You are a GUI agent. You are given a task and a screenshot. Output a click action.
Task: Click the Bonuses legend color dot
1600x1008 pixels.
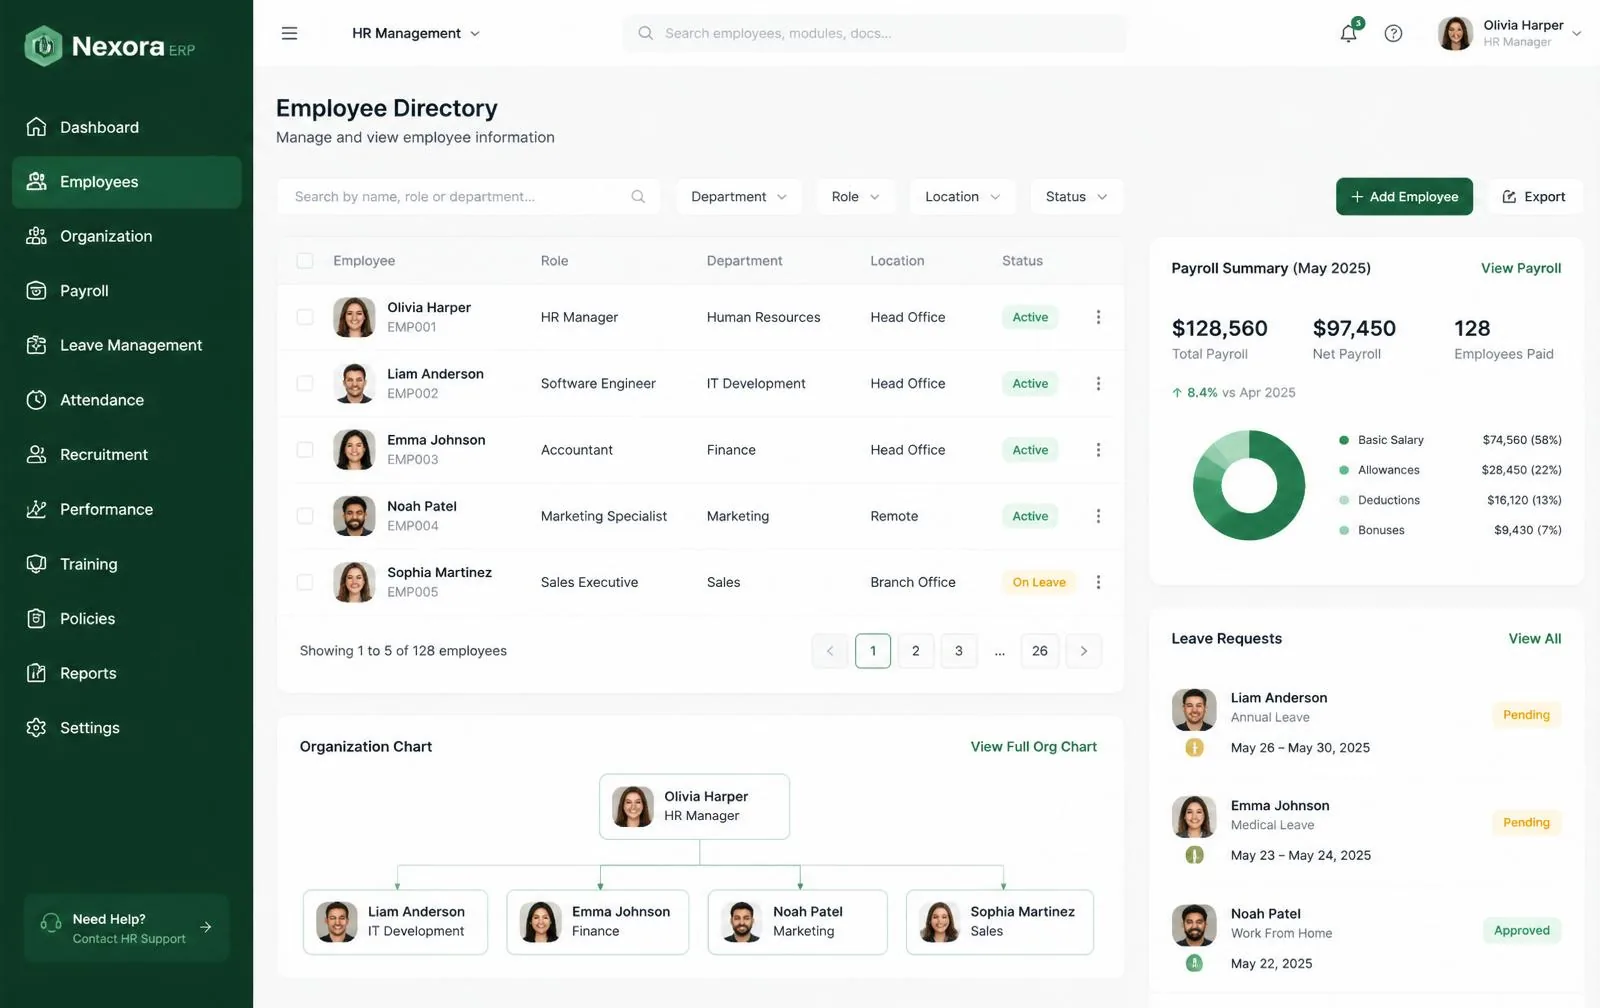pyautogui.click(x=1344, y=530)
